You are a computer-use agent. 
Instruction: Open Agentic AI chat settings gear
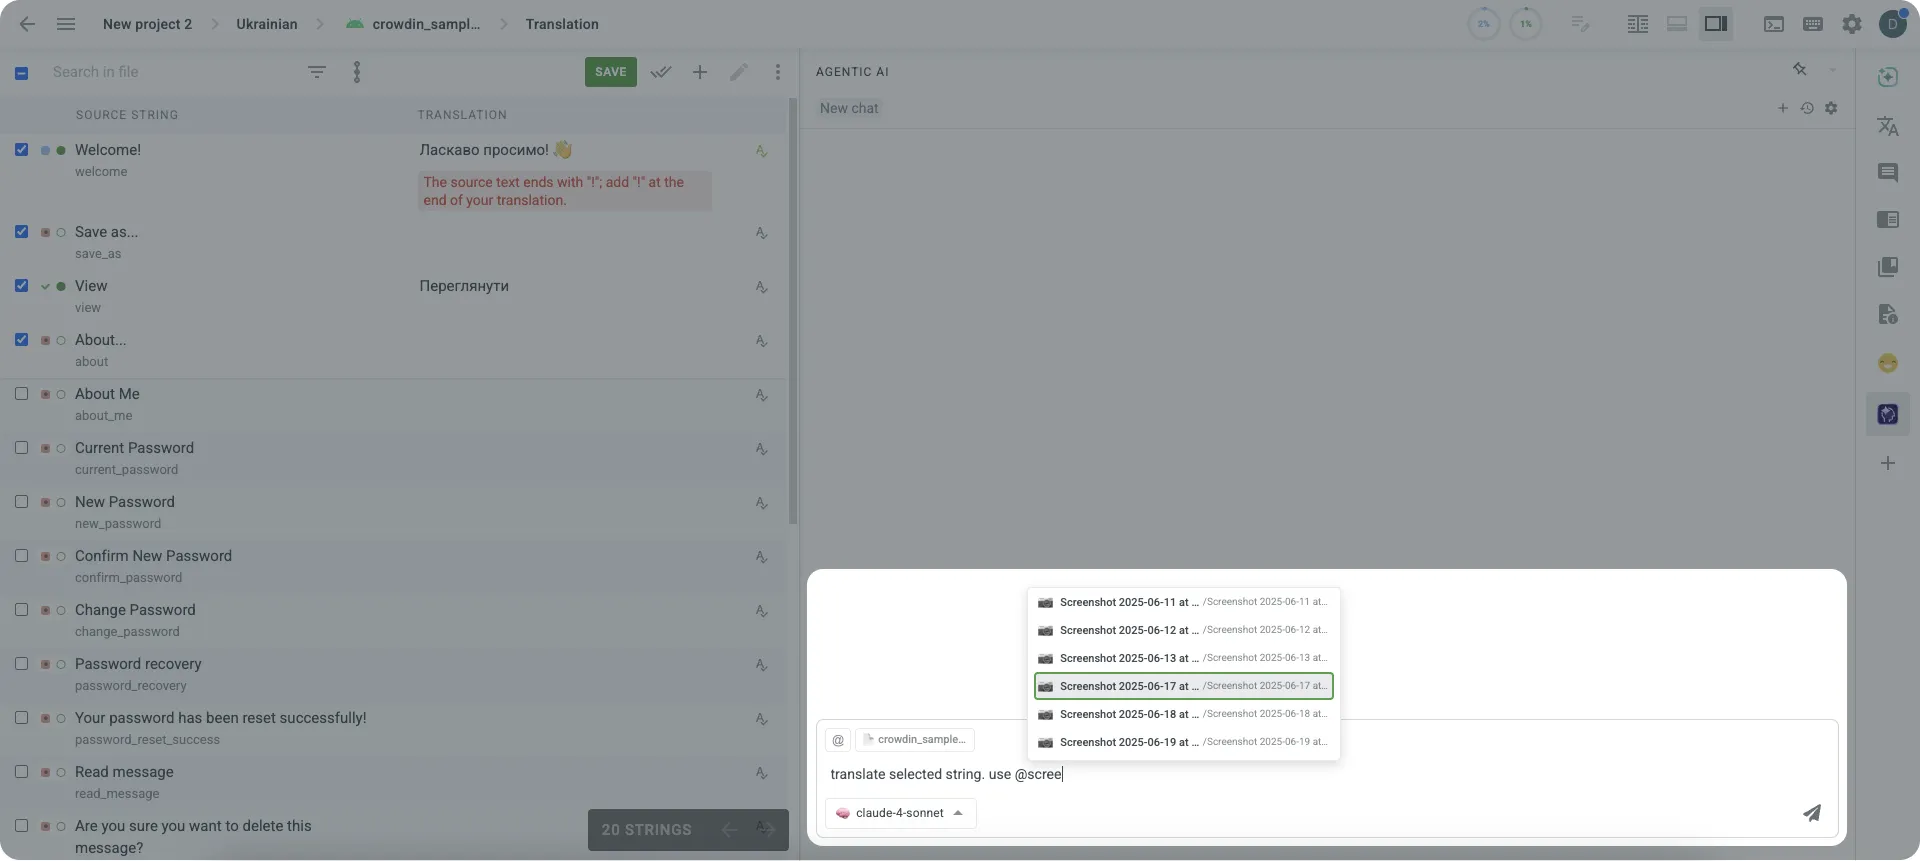click(1831, 108)
